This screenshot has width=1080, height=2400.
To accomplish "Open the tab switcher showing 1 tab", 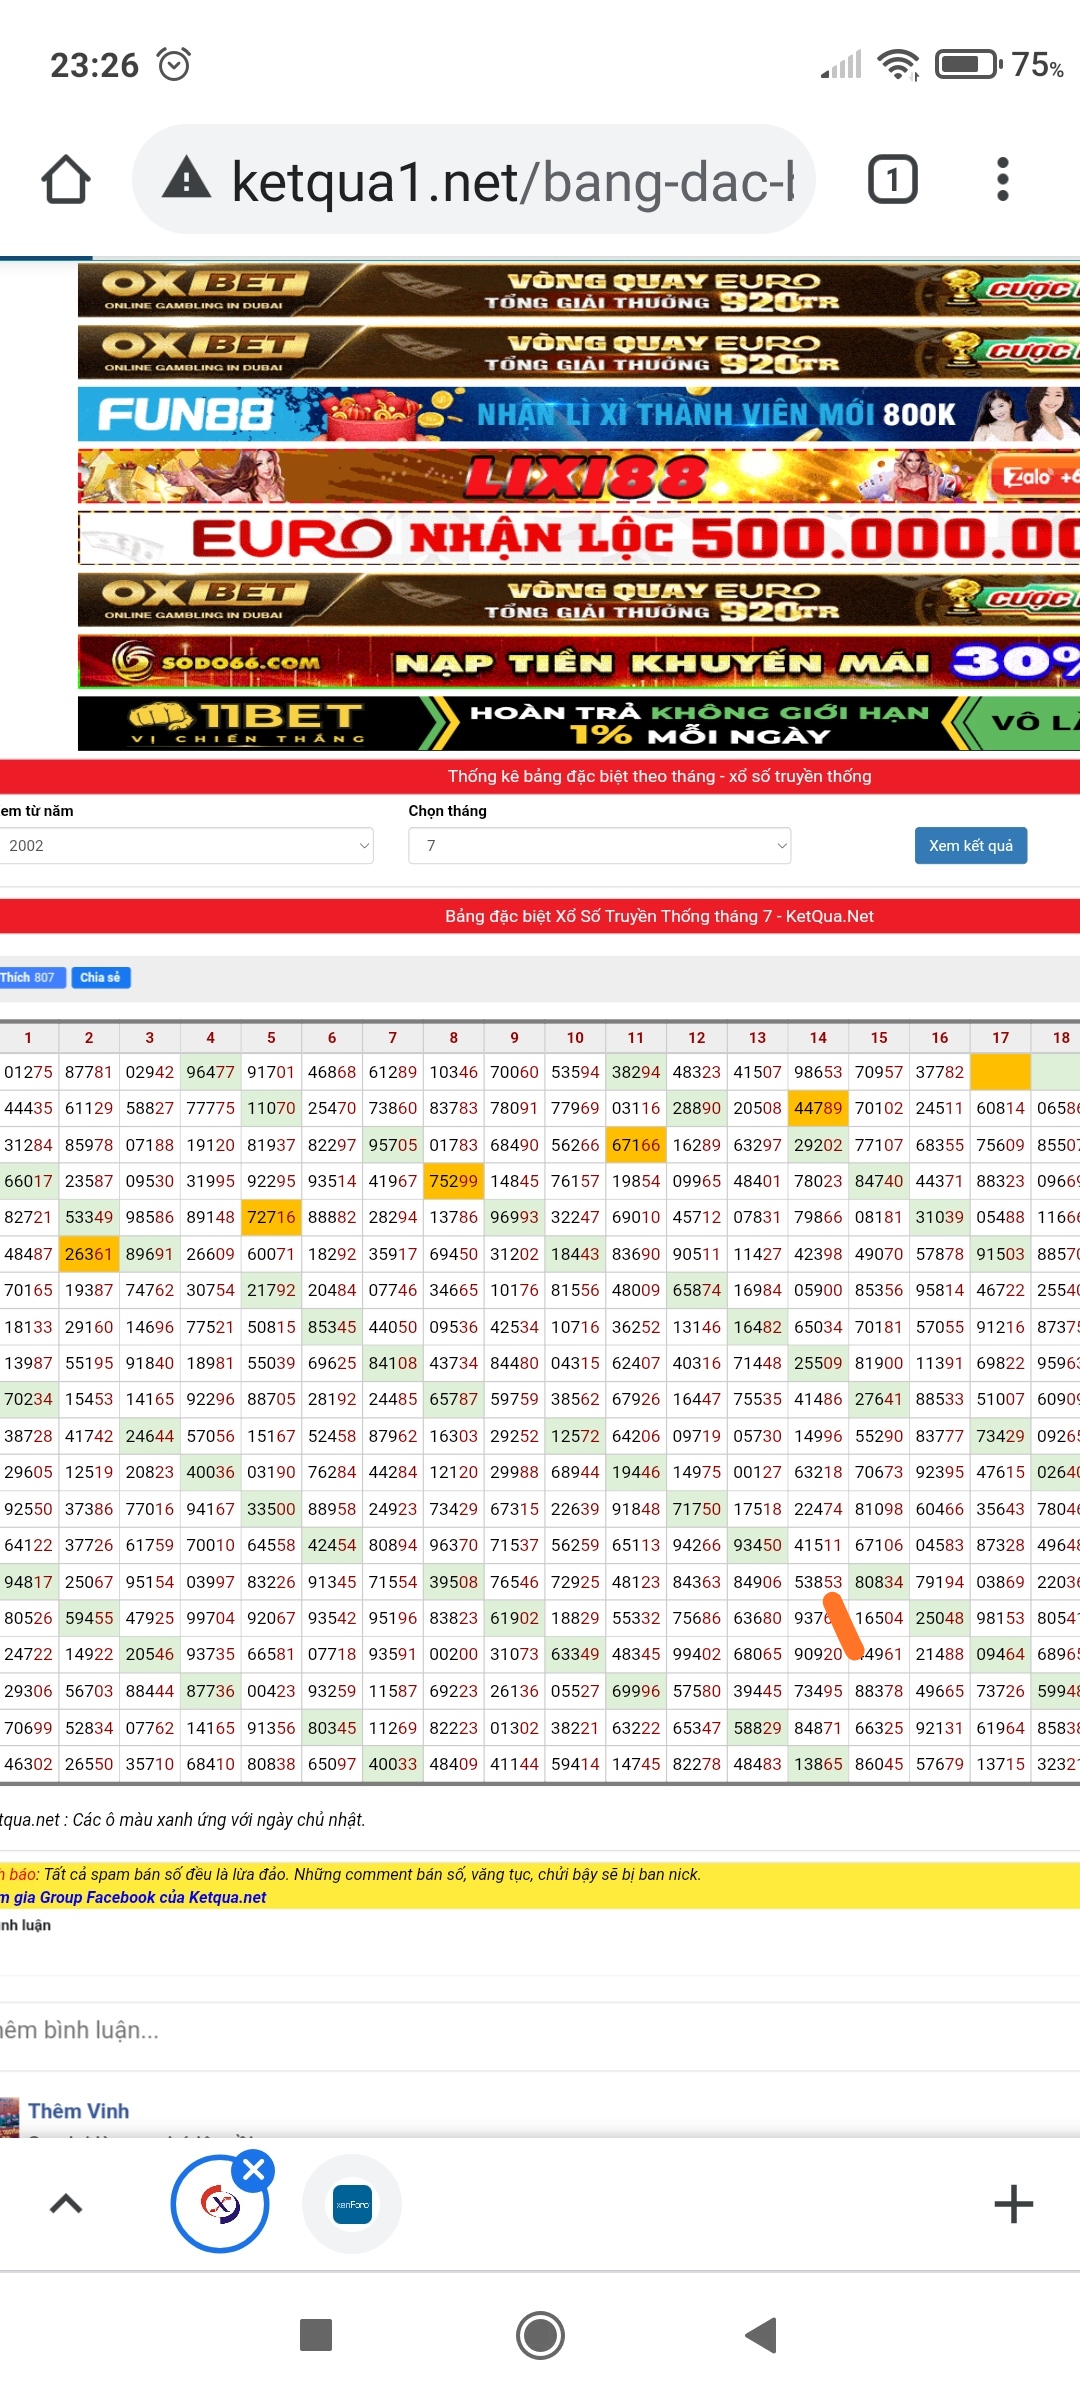I will coord(892,180).
